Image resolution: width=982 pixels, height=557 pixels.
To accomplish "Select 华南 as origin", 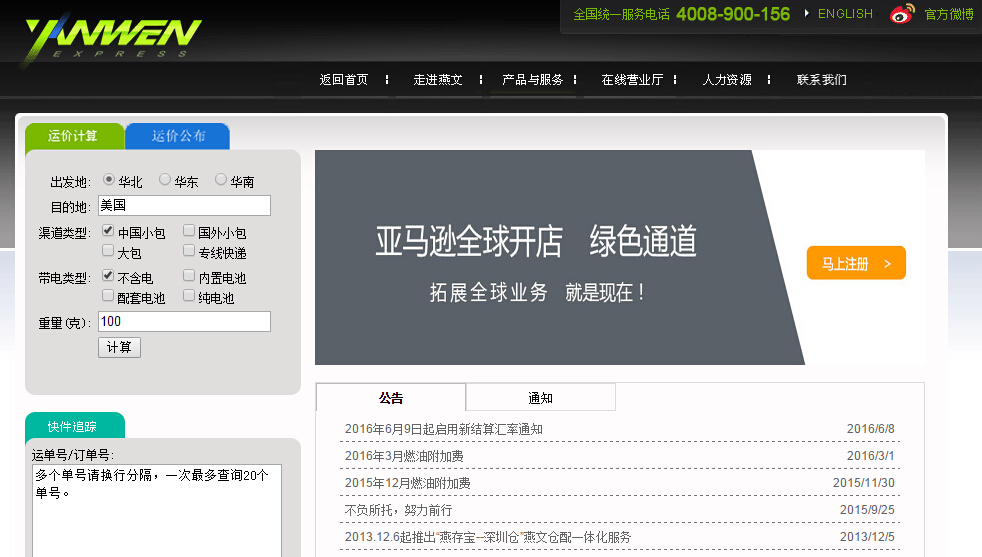I will (220, 180).
